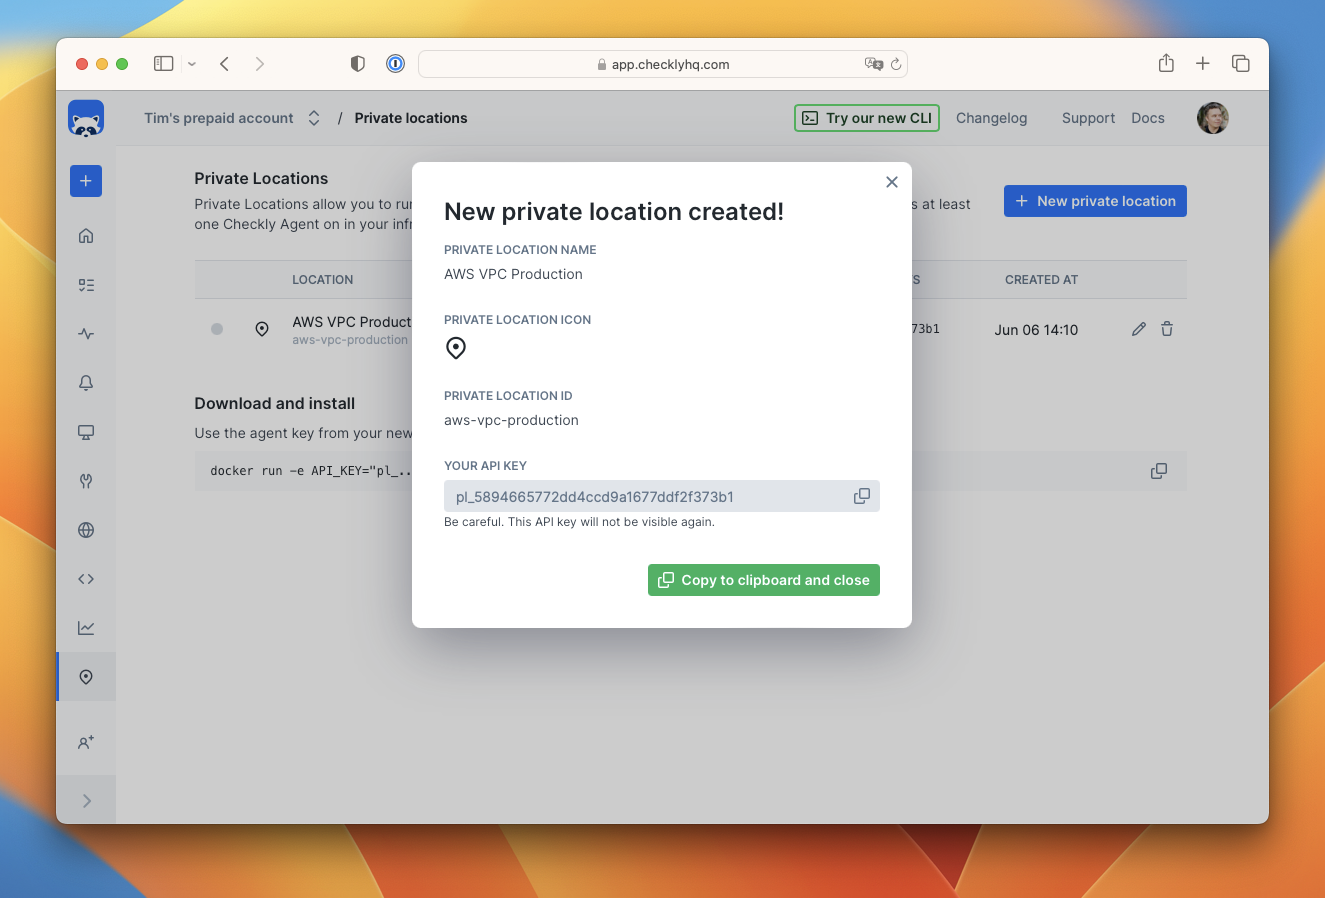
Task: Open recent pages via the toolbar chevron
Action: 190,63
